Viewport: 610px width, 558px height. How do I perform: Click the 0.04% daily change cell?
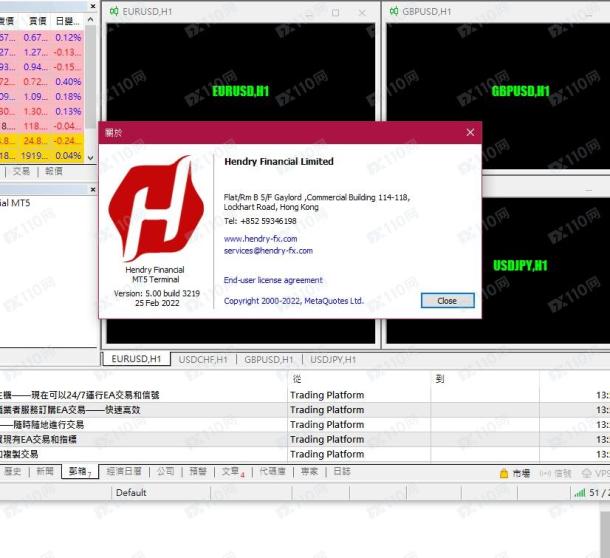(68, 156)
